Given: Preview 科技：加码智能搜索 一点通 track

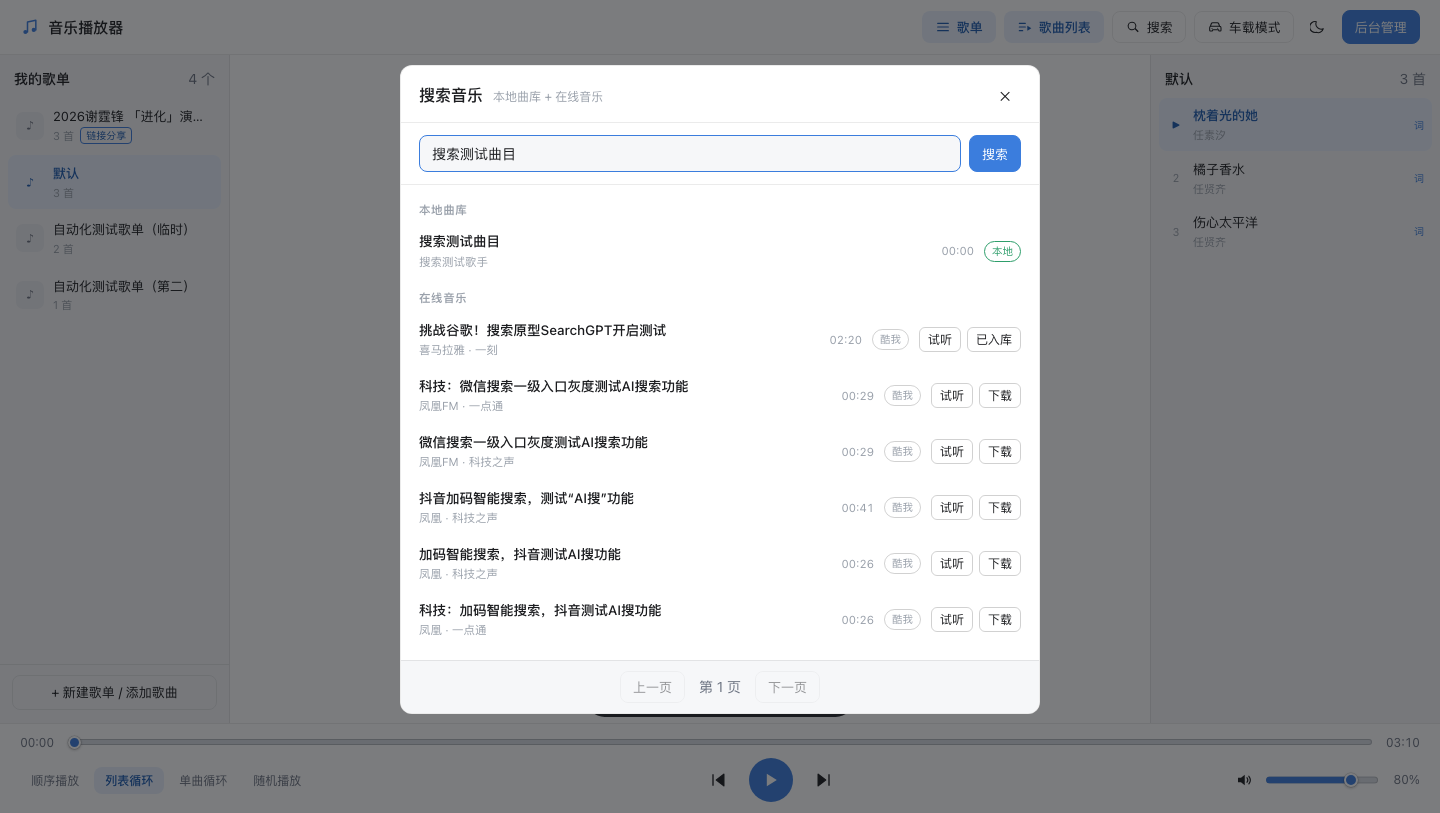Looking at the screenshot, I should pos(952,620).
